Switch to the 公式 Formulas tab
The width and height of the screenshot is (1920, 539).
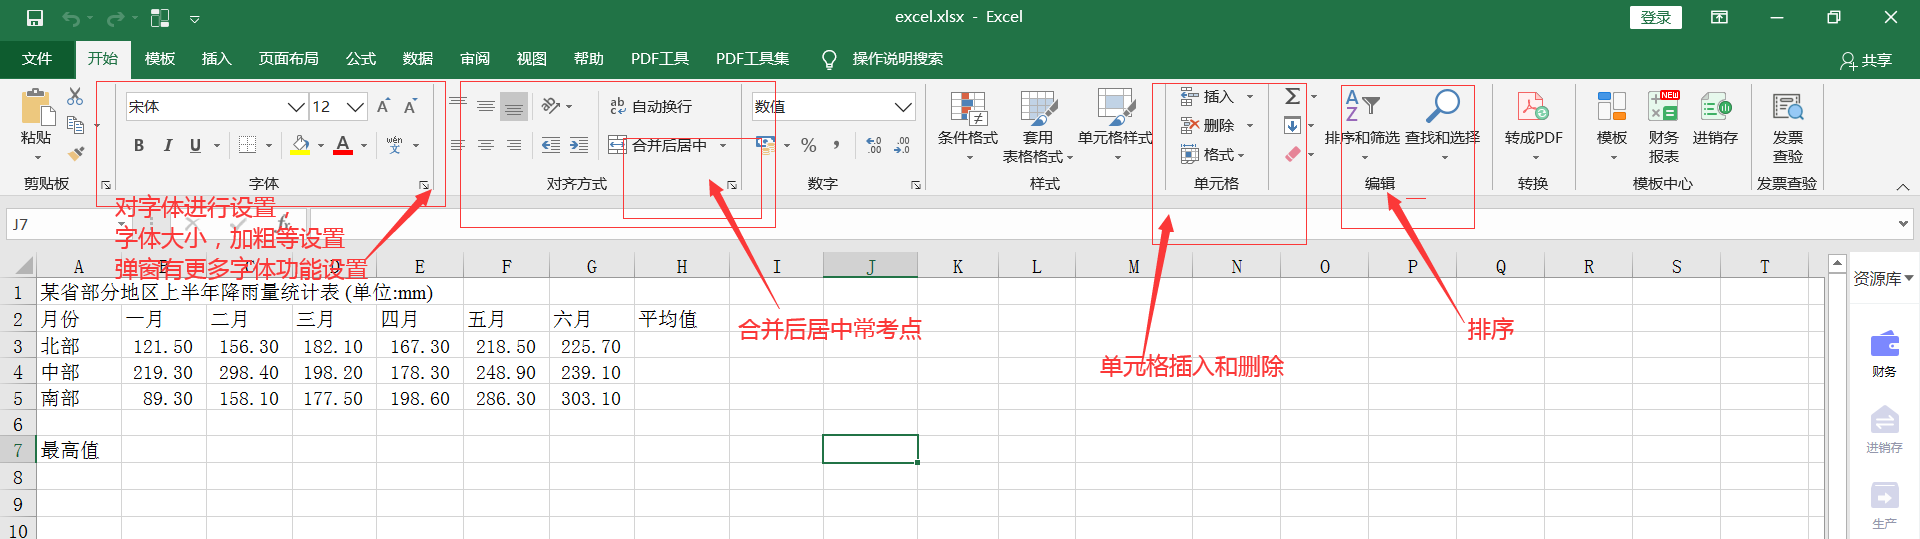click(x=361, y=59)
